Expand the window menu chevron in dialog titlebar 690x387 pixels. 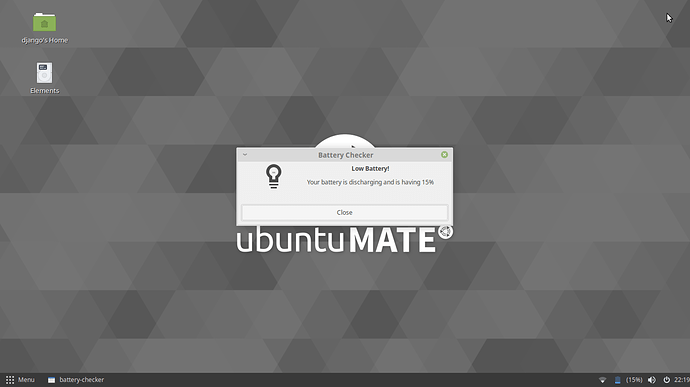[x=245, y=155]
